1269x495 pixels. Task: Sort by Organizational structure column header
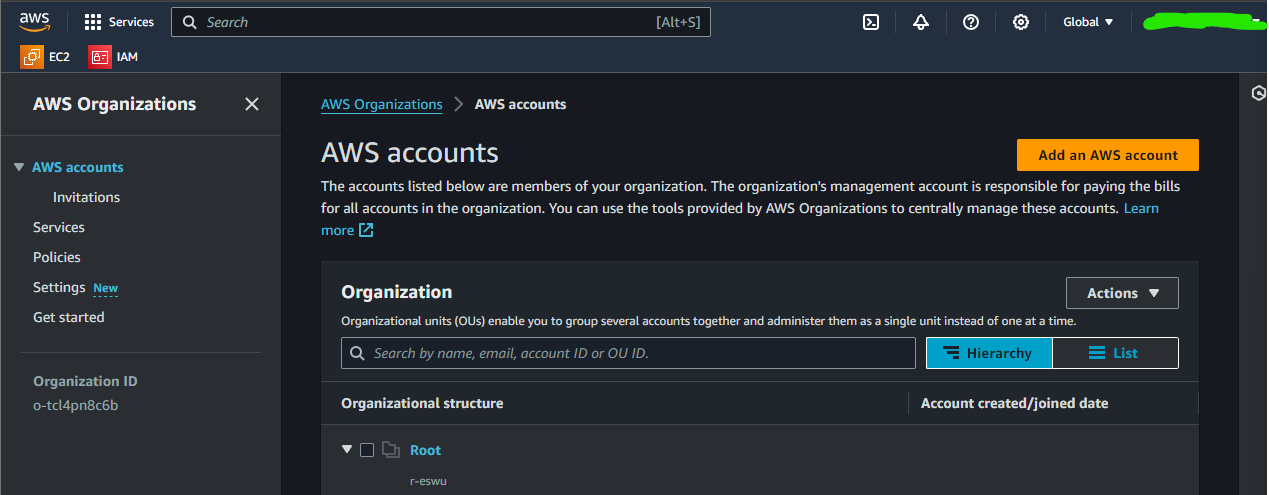(422, 403)
